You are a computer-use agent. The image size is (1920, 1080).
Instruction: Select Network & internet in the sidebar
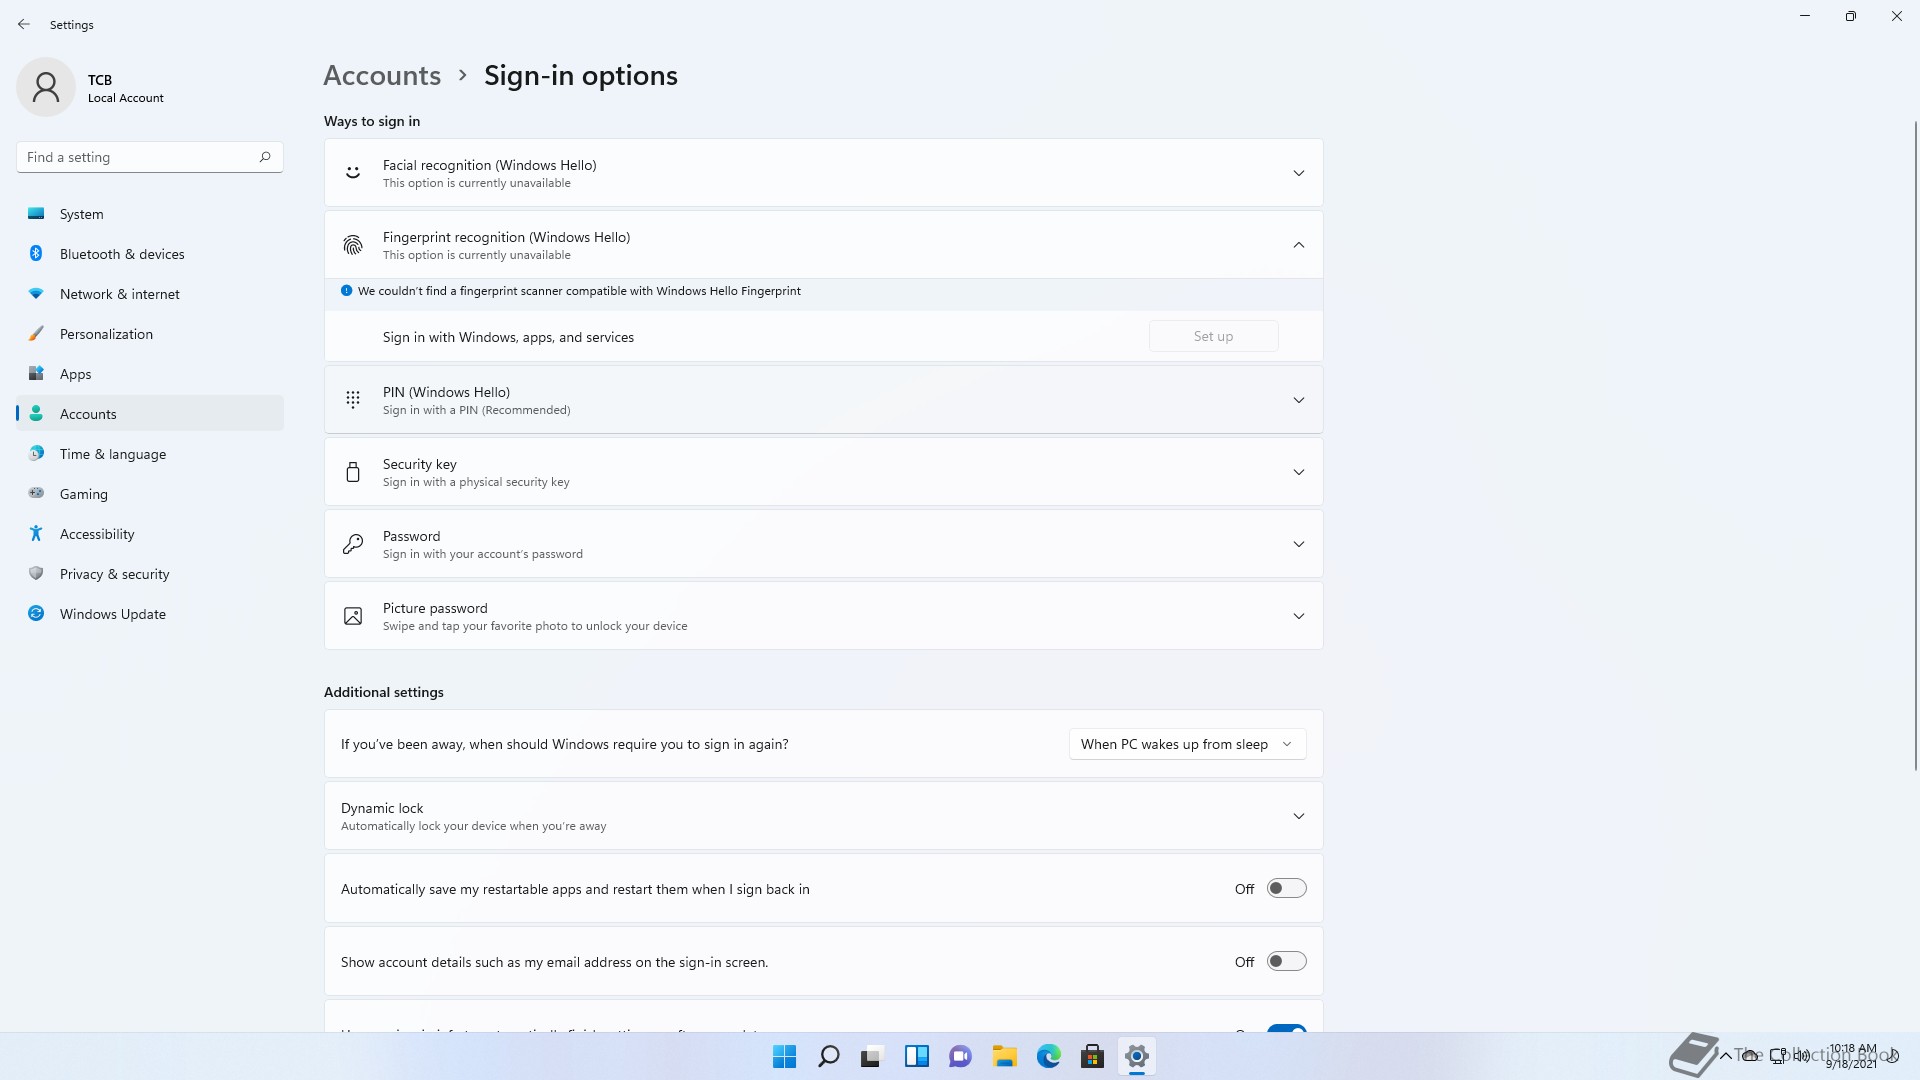(x=150, y=294)
